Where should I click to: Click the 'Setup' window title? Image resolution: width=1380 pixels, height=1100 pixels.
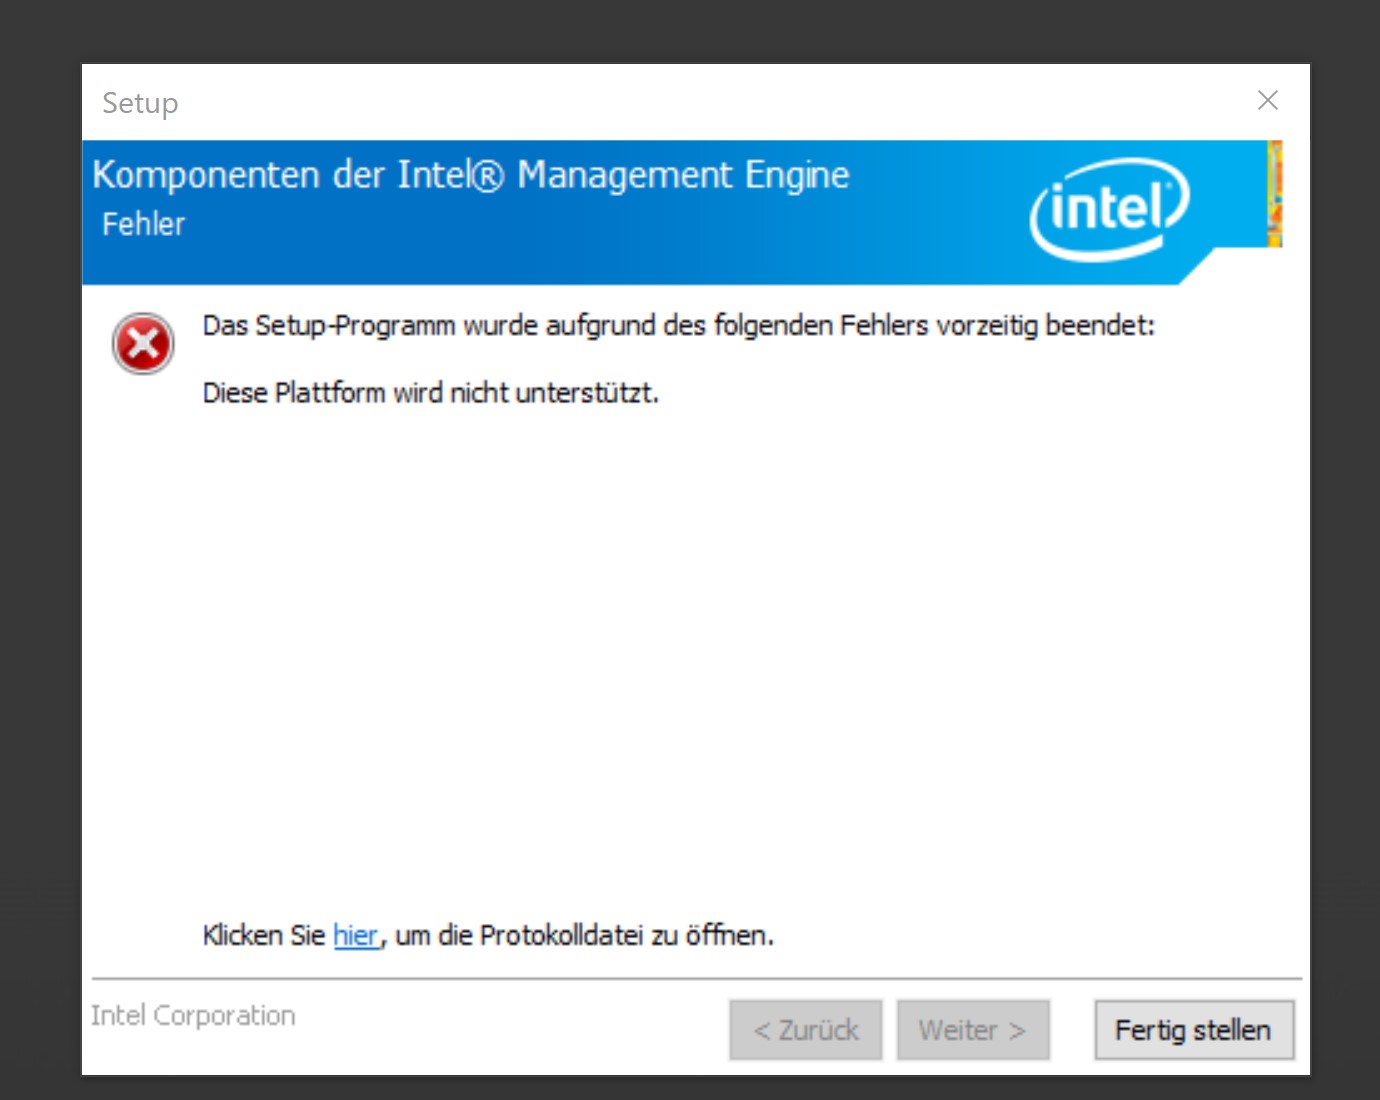pyautogui.click(x=140, y=103)
